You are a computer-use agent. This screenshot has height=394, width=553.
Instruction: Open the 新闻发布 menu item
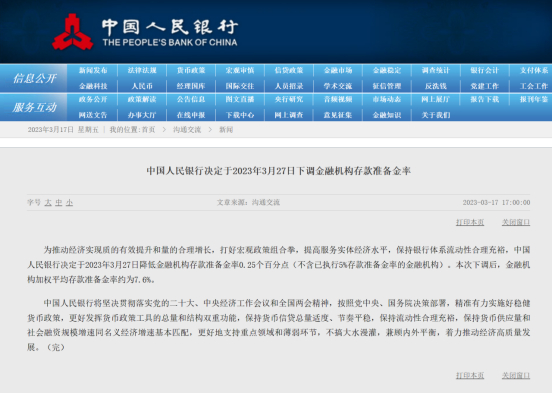click(x=93, y=71)
